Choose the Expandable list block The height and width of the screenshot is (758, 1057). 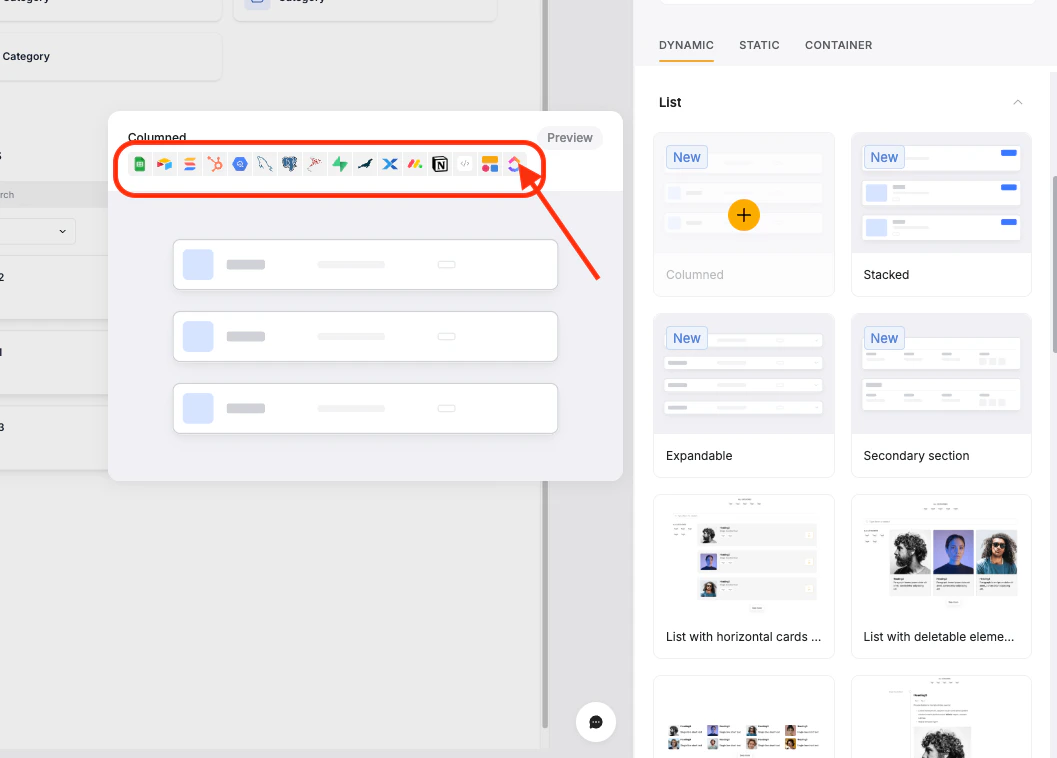[744, 395]
